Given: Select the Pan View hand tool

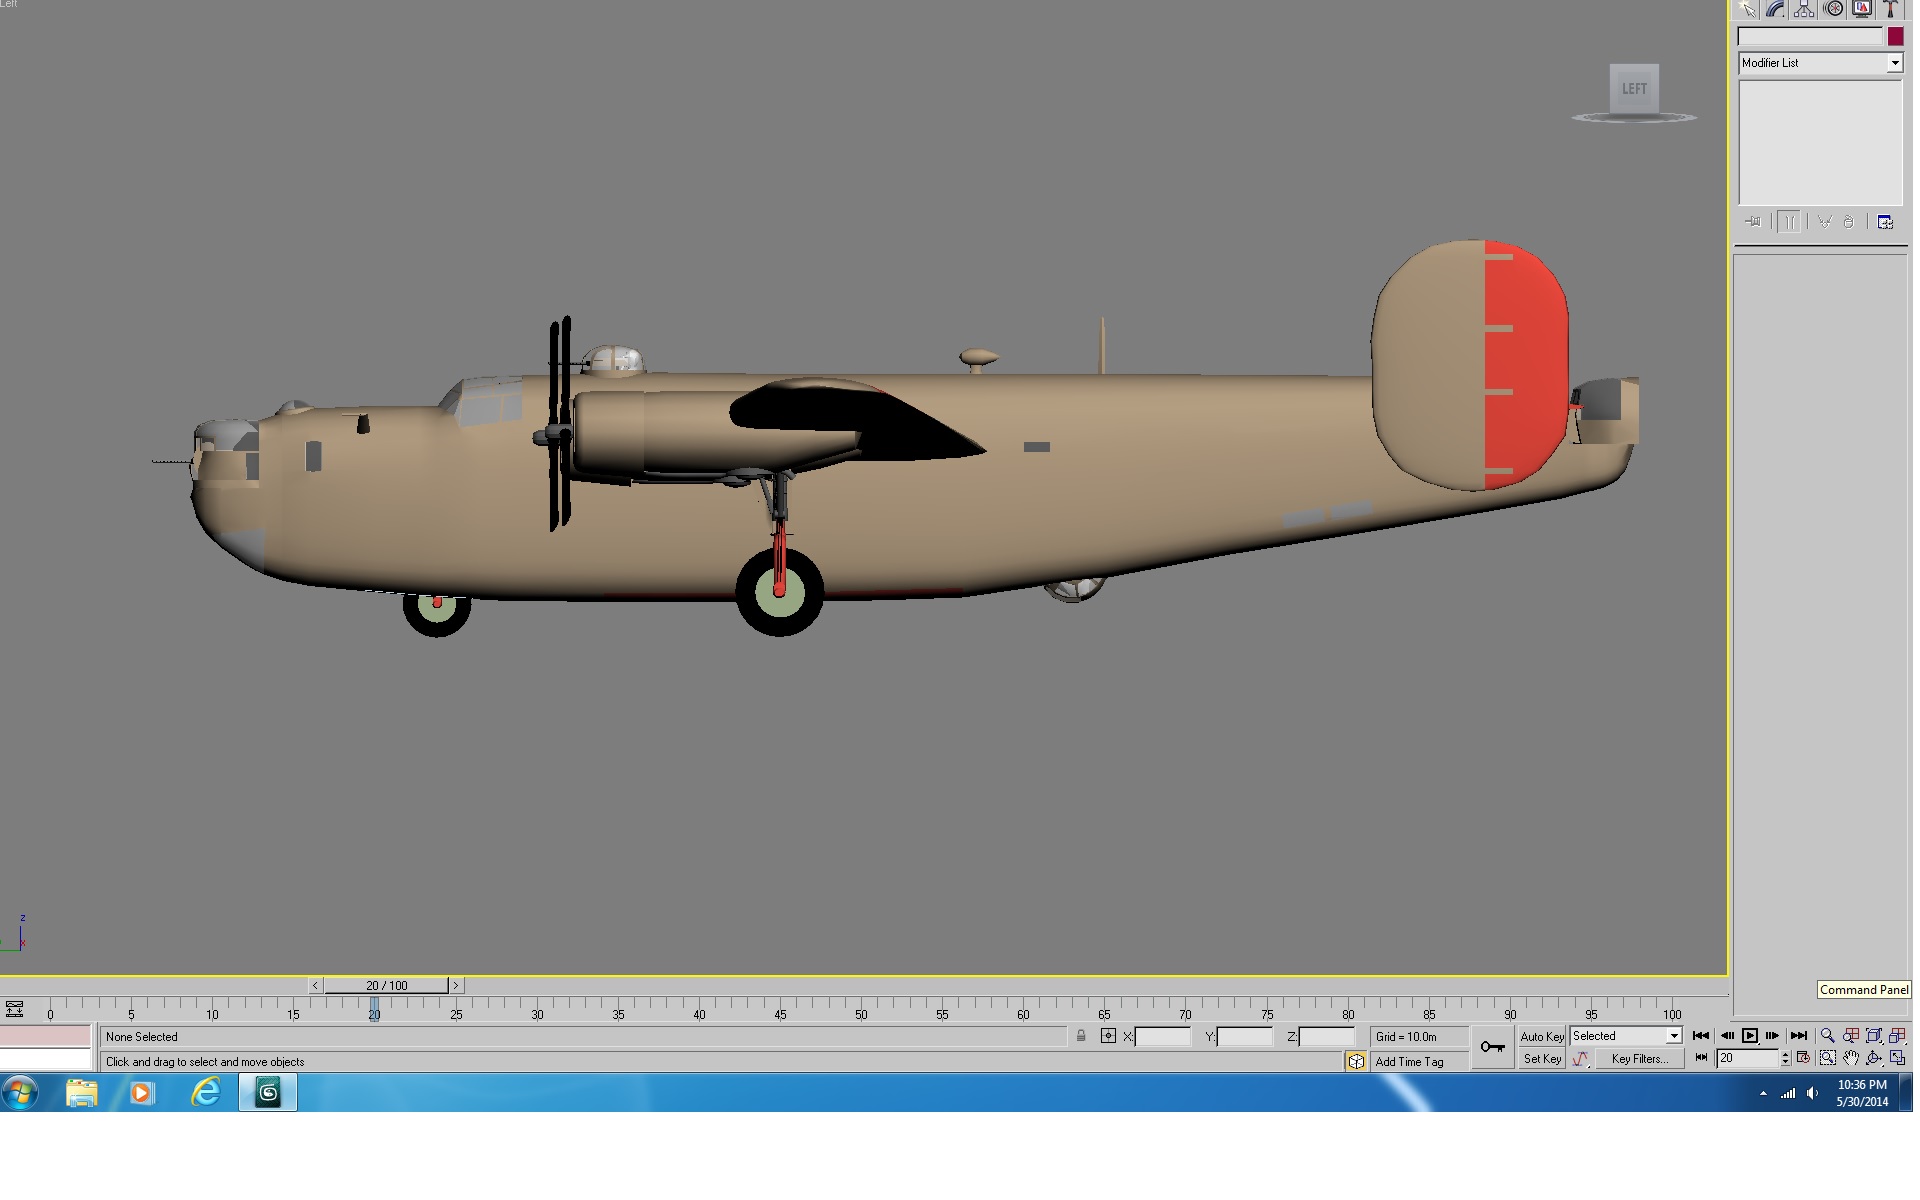Looking at the screenshot, I should 1851,1058.
